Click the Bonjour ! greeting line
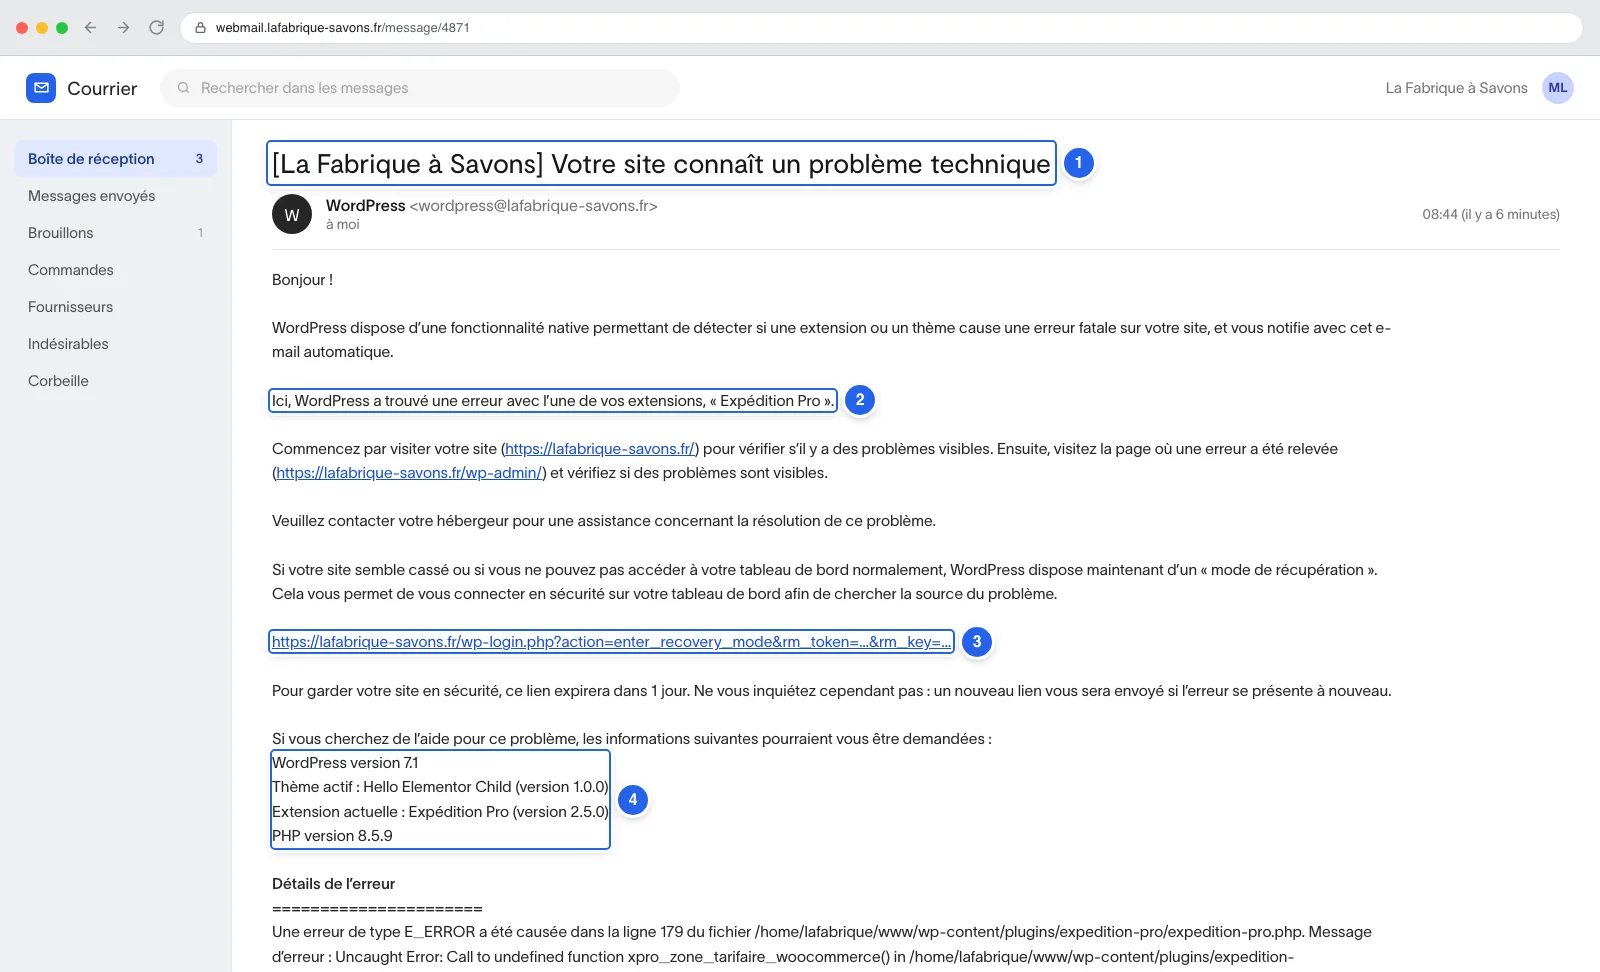This screenshot has width=1600, height=972. pyautogui.click(x=302, y=280)
